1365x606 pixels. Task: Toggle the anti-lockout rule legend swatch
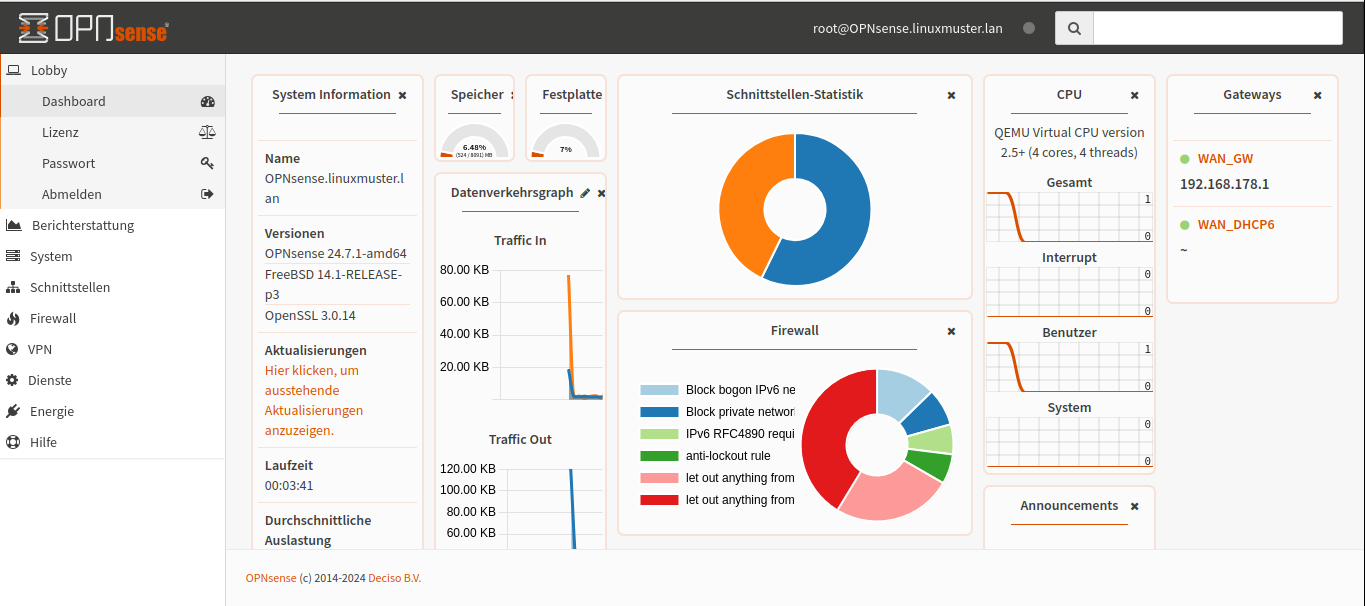tap(659, 456)
